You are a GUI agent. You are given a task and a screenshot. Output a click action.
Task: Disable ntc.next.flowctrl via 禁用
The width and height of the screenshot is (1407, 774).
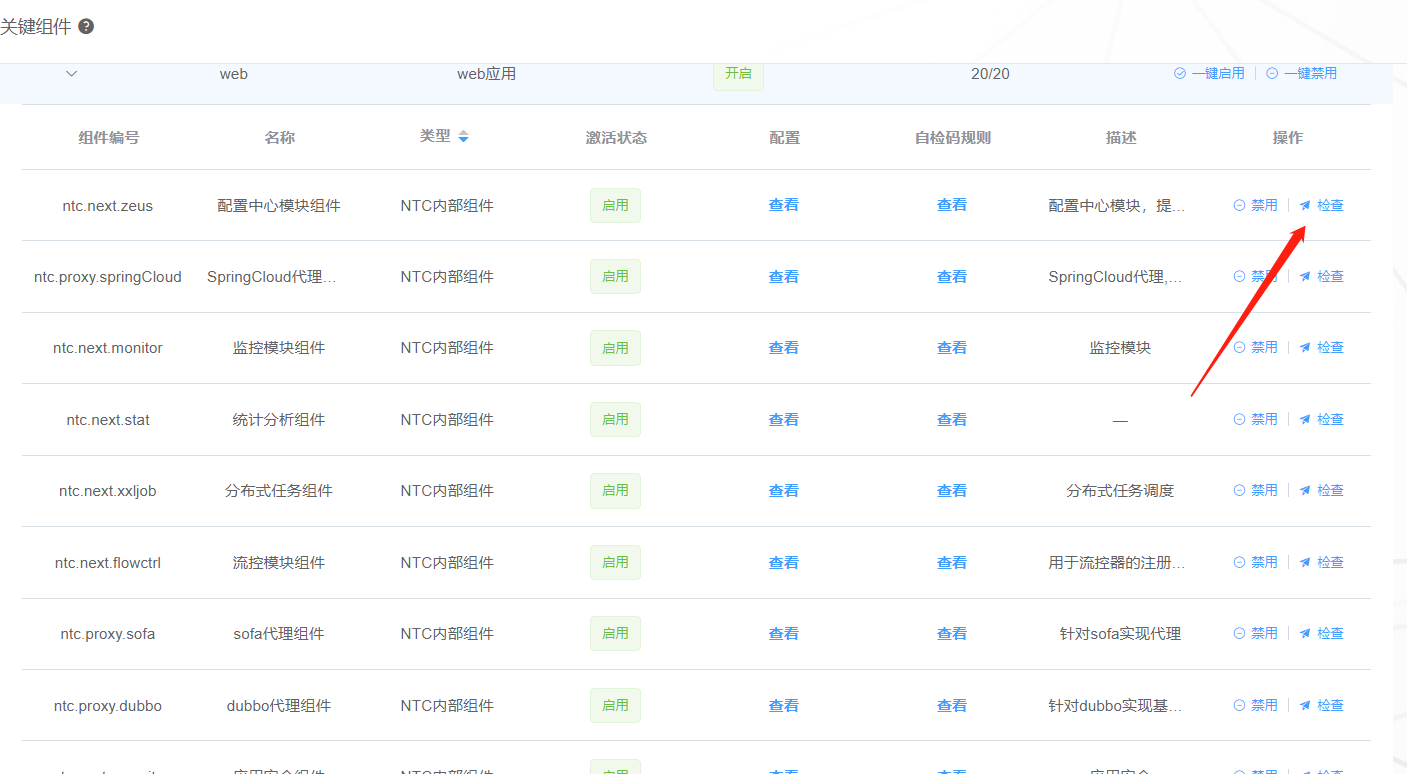pos(1255,562)
